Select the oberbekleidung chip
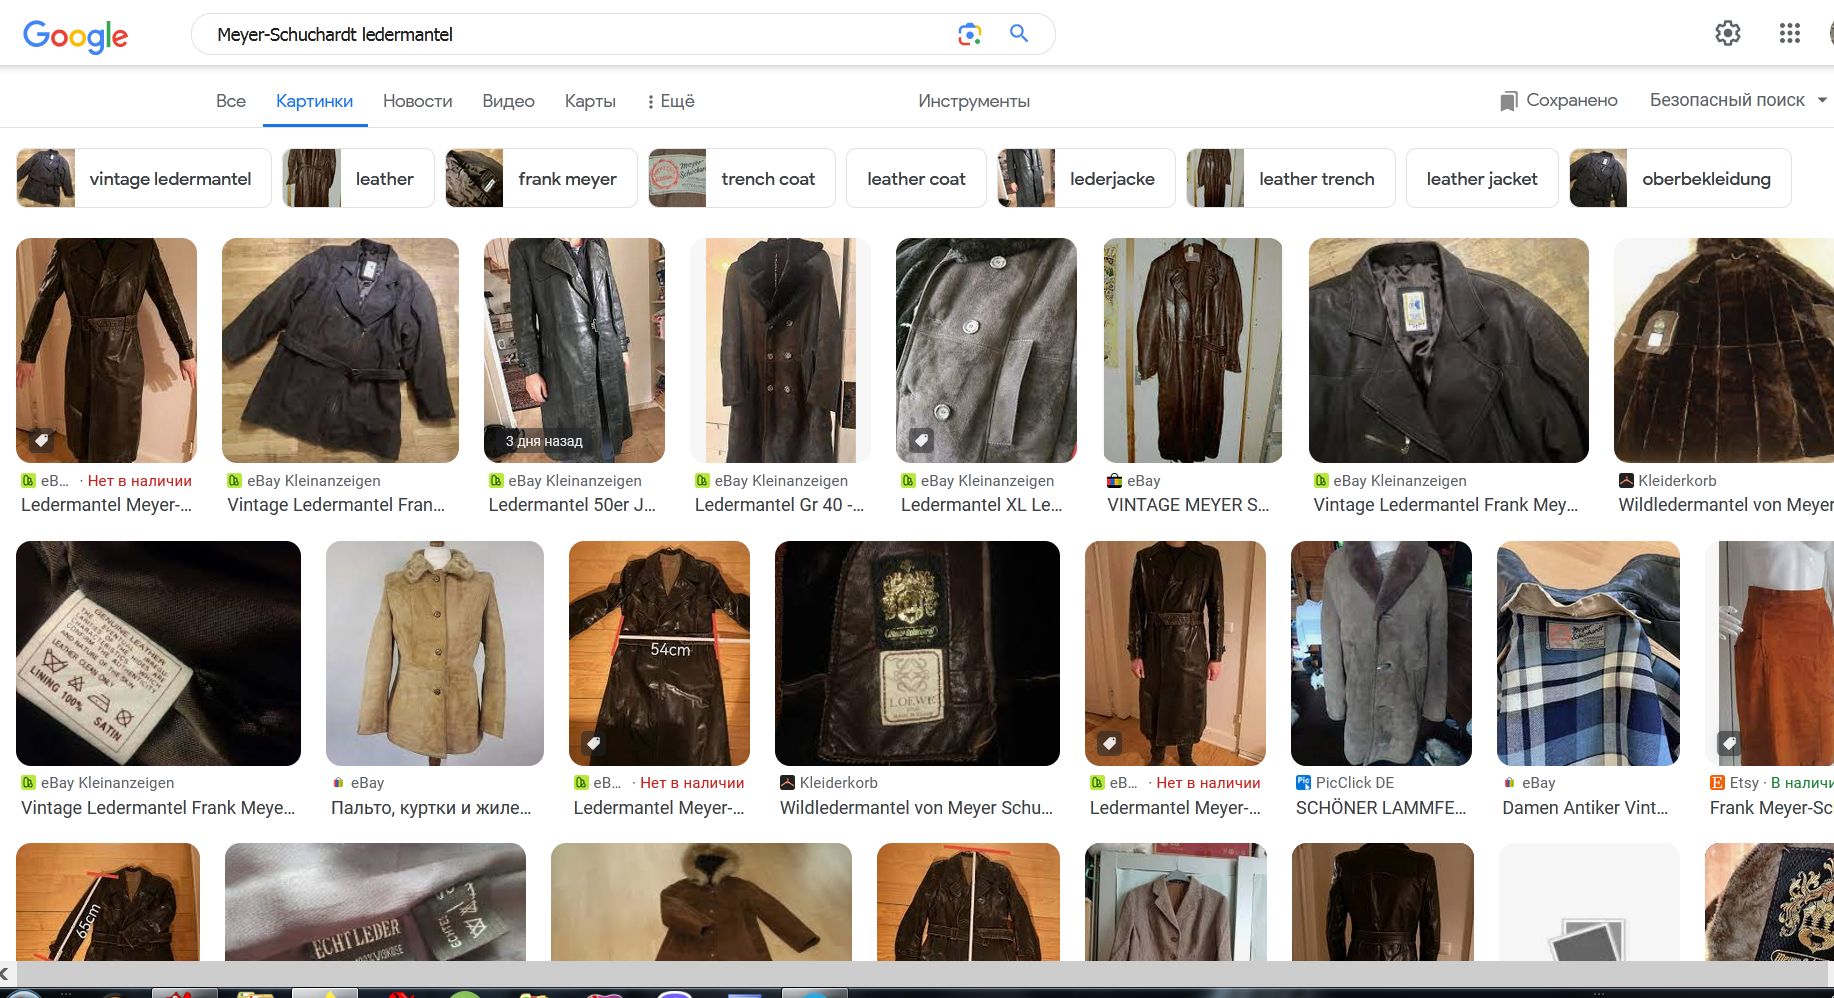 [x=1680, y=178]
